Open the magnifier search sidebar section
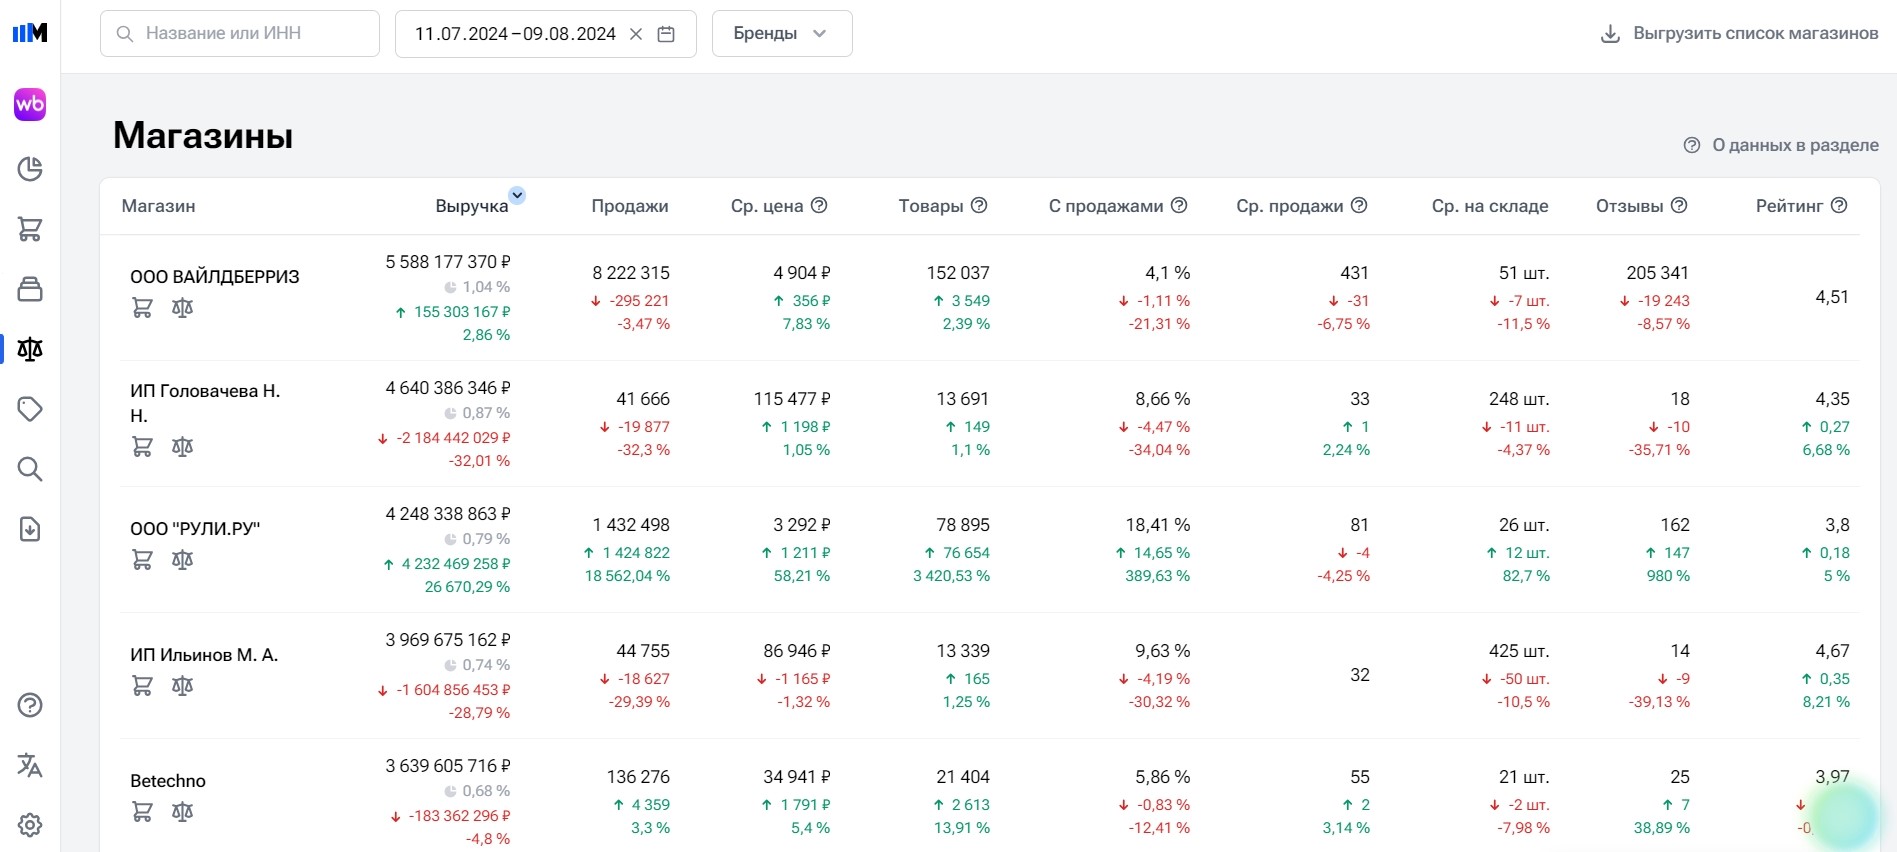Image resolution: width=1897 pixels, height=852 pixels. pyautogui.click(x=30, y=469)
